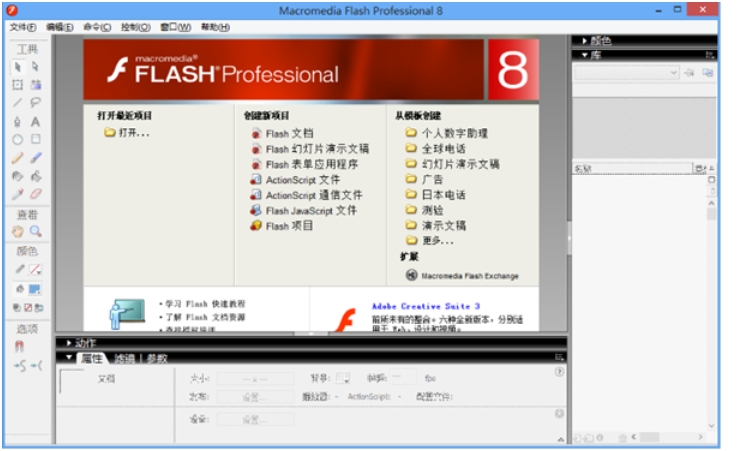Click the fps frame rate field
Screen dimensions: 745x451
pos(402,378)
